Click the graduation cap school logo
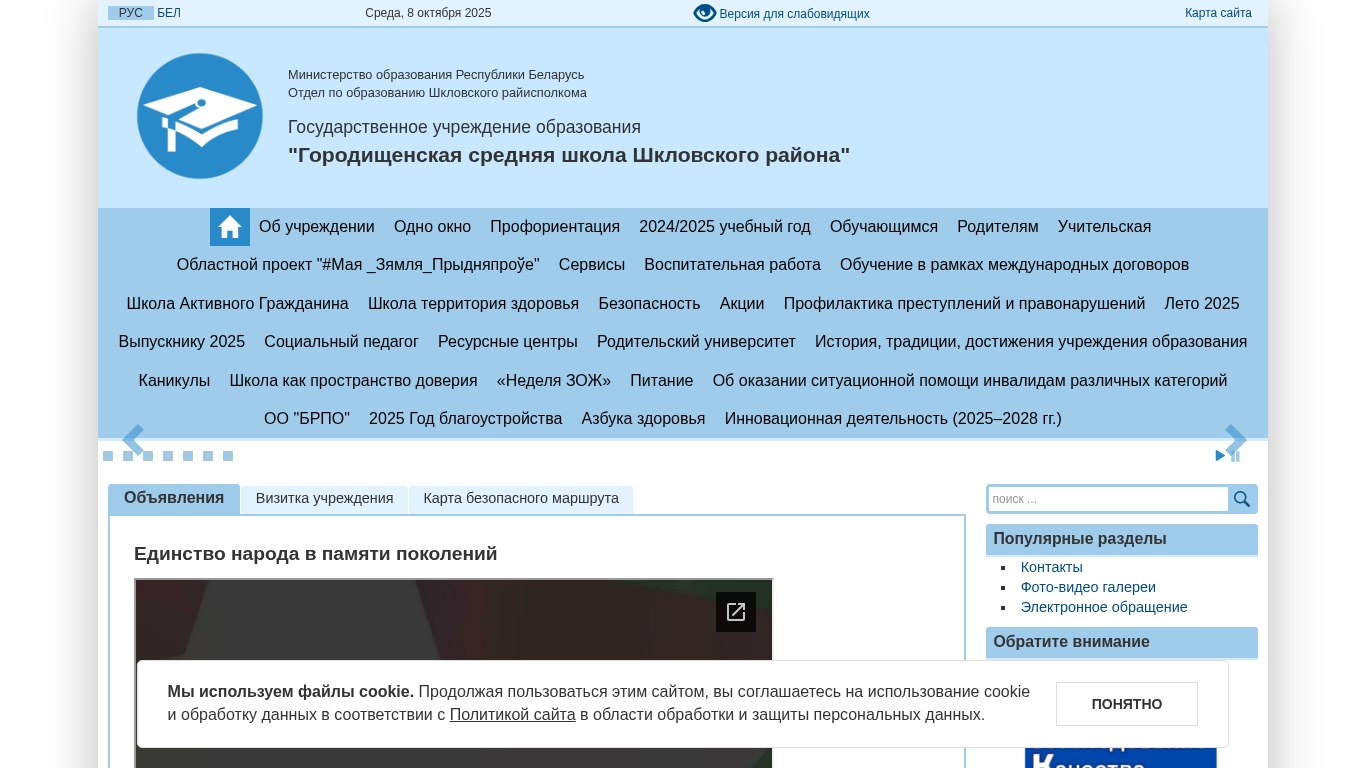The height and width of the screenshot is (768, 1366). click(200, 116)
